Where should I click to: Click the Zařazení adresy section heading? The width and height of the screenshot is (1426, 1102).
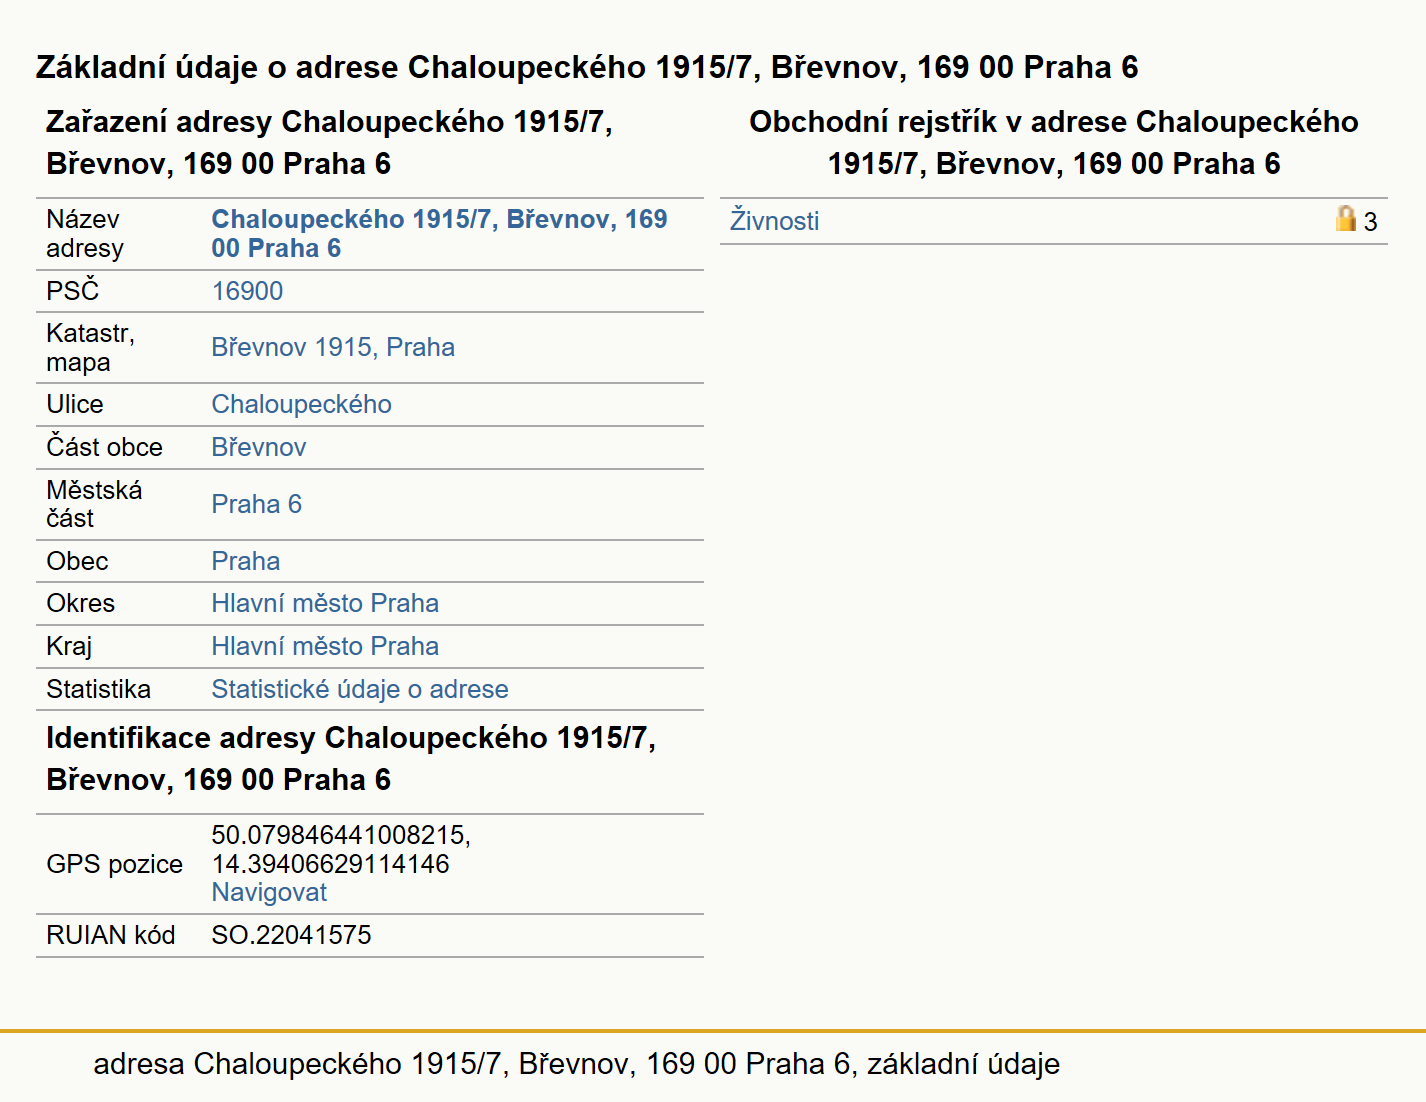click(329, 142)
